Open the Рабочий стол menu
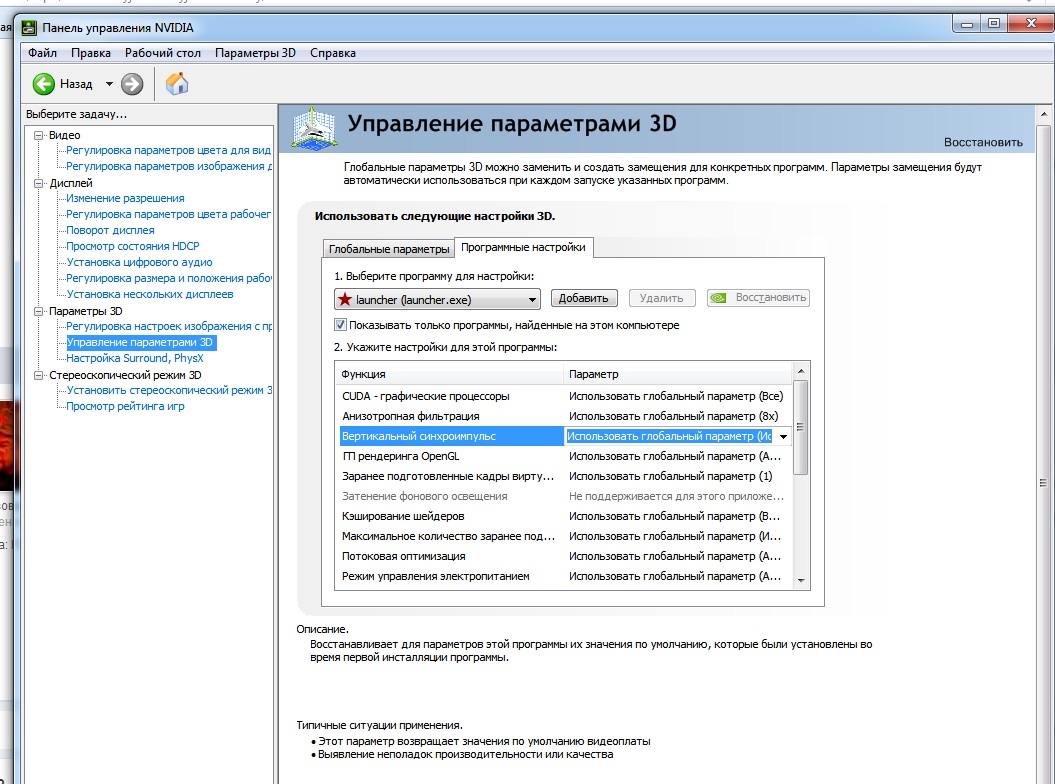Viewport: 1055px width, 784px height. click(163, 52)
